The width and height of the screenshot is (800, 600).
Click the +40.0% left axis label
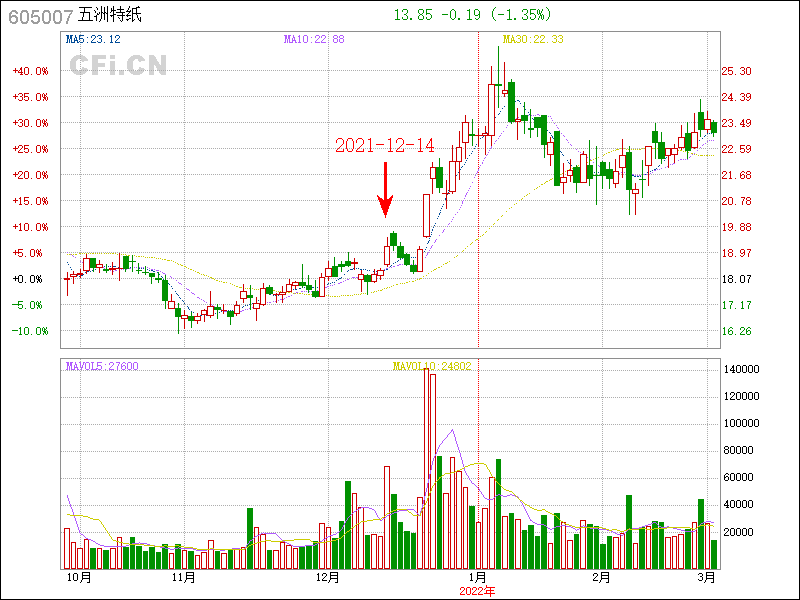(x=30, y=71)
